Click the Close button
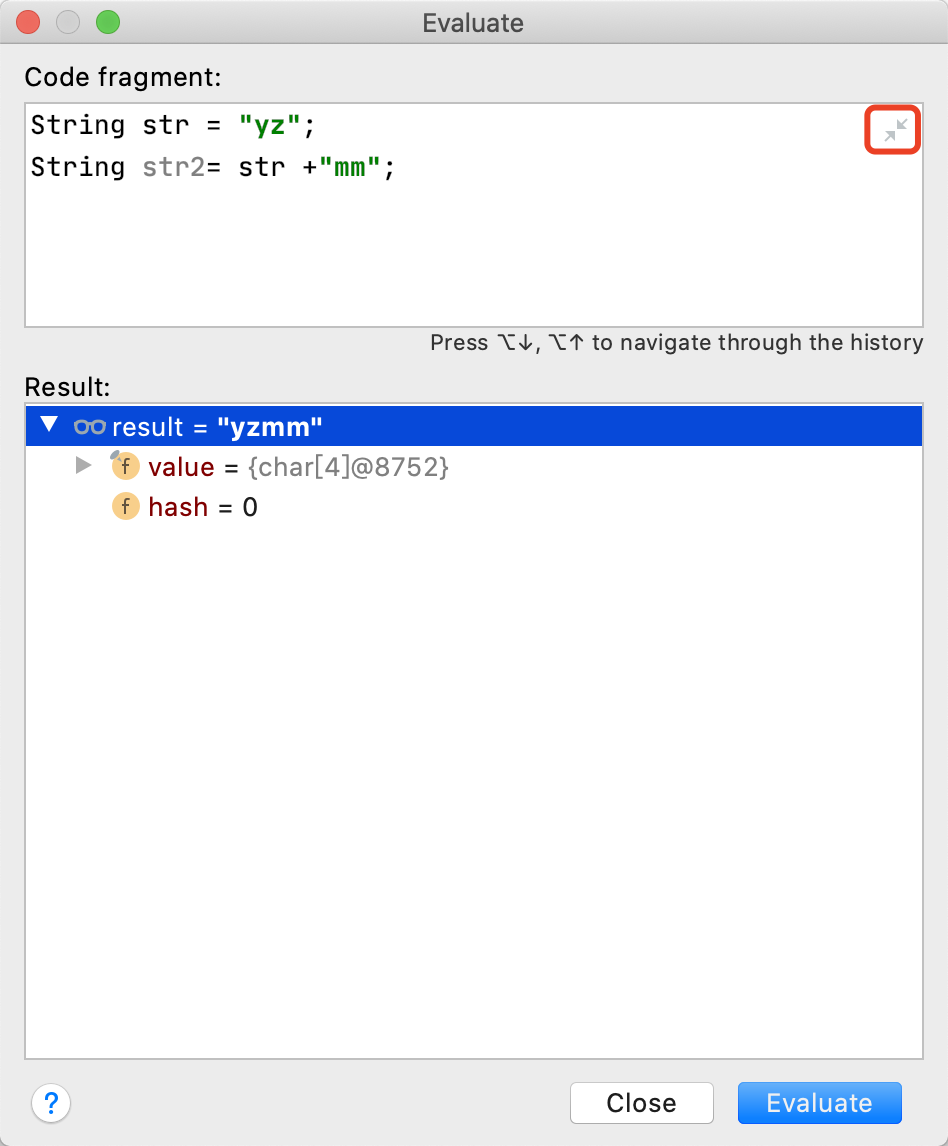 pyautogui.click(x=641, y=1103)
